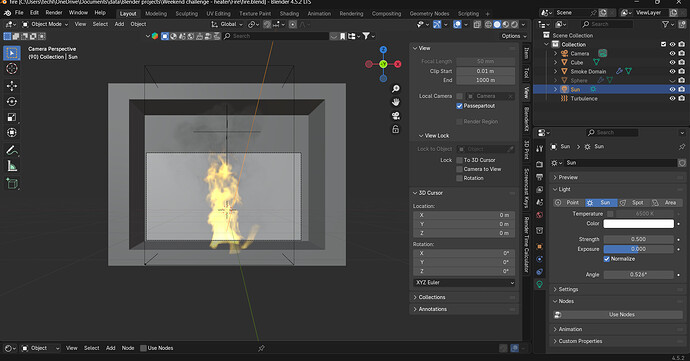Click the zoom view magnifier icon

point(396,89)
